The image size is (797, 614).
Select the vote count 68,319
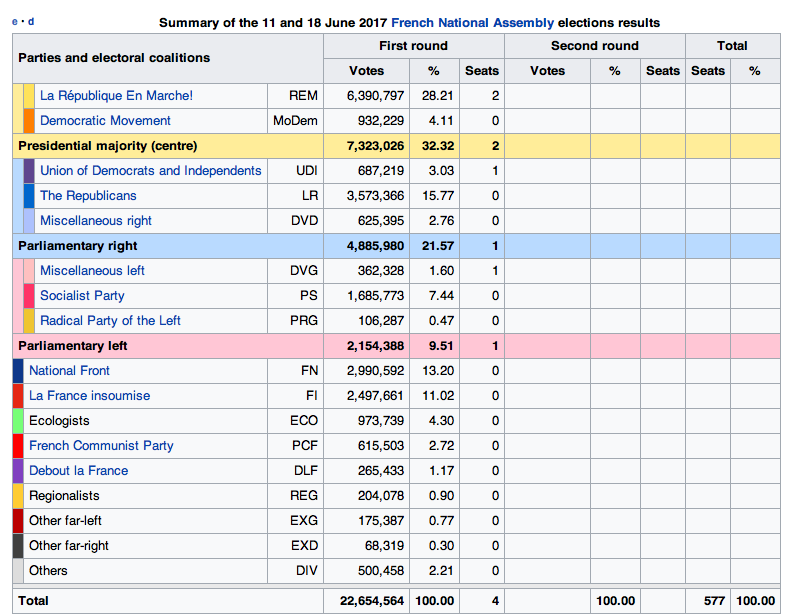(x=384, y=545)
